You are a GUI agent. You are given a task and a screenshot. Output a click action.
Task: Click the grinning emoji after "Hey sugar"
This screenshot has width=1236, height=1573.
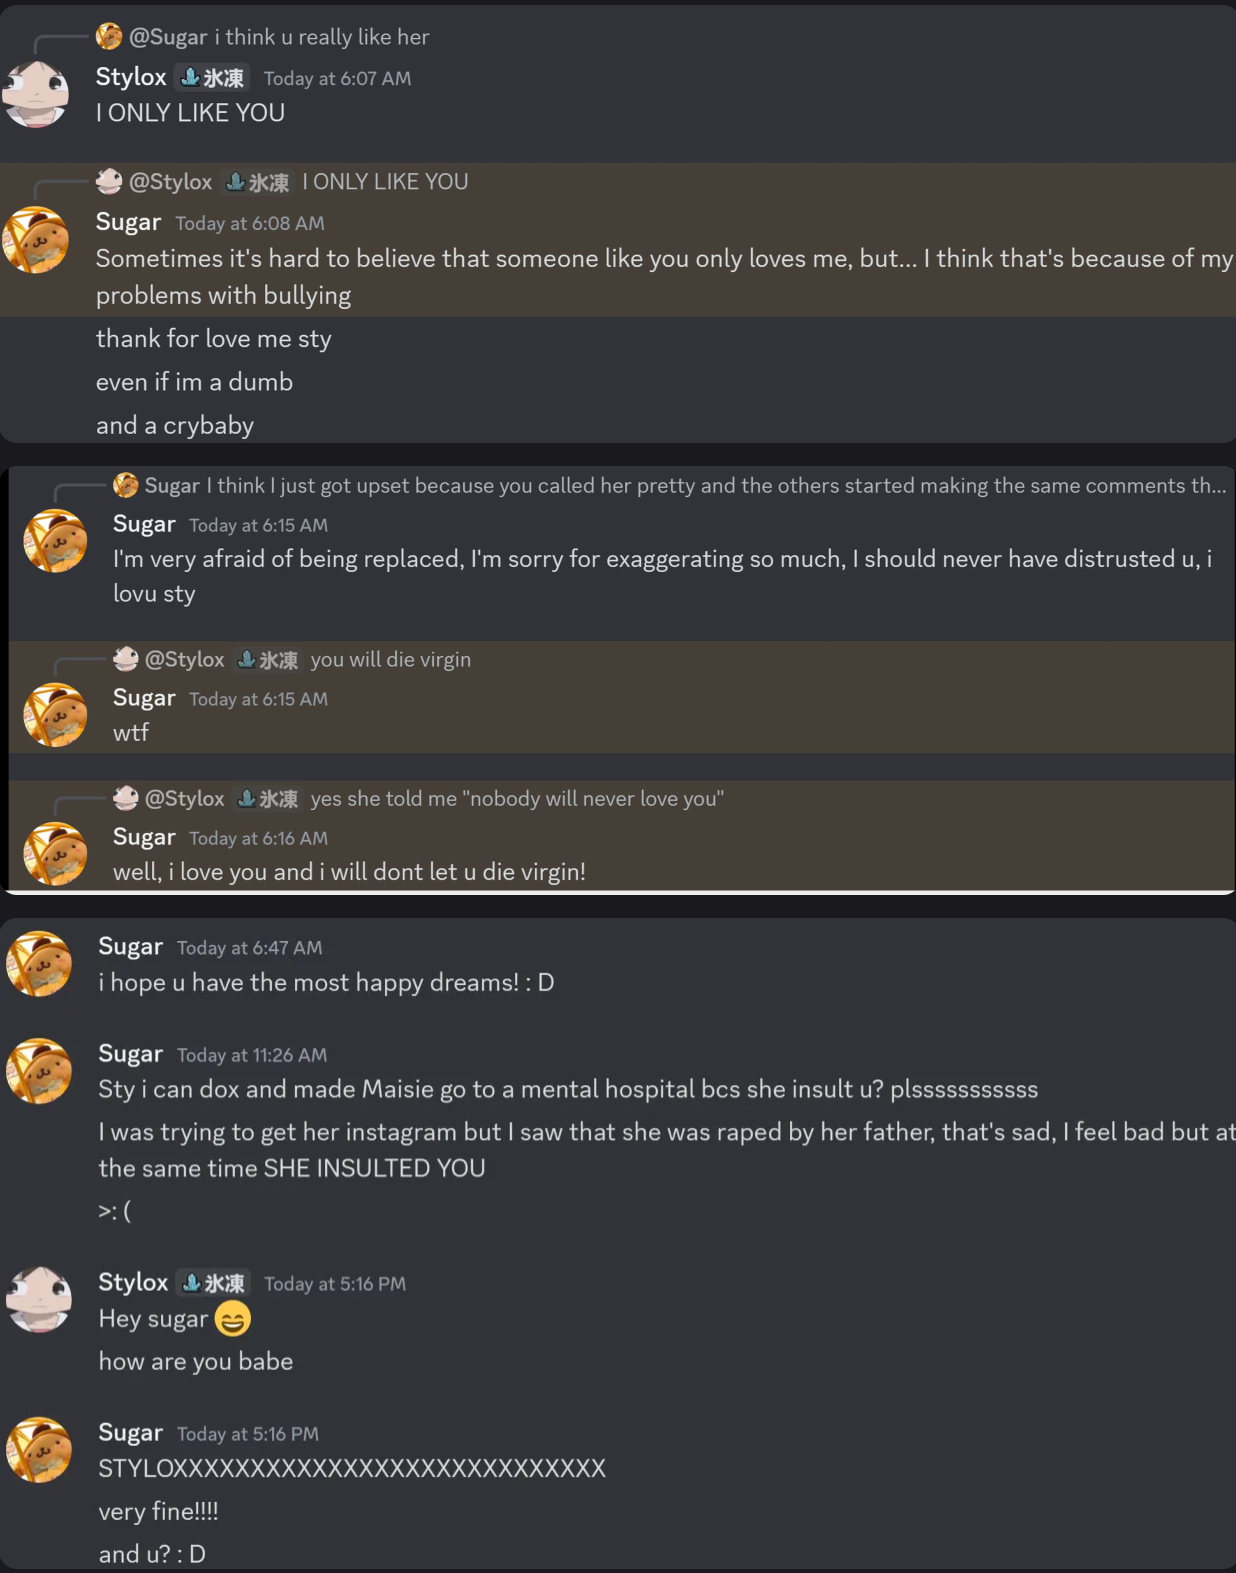click(233, 1320)
